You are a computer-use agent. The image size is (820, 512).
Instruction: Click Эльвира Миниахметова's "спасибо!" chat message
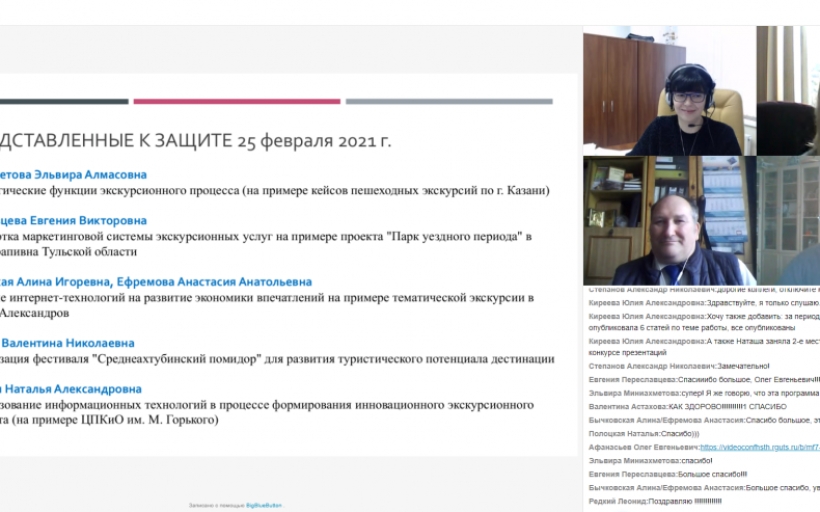651,461
